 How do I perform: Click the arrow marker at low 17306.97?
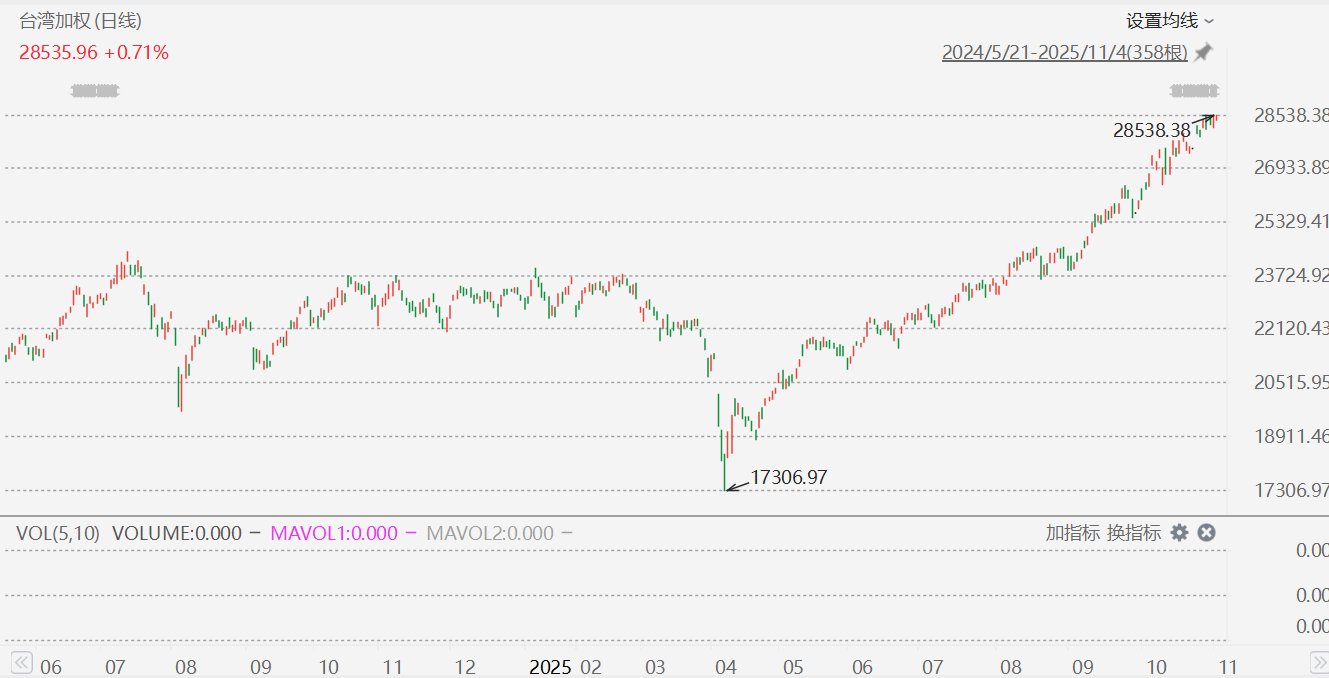click(x=736, y=486)
